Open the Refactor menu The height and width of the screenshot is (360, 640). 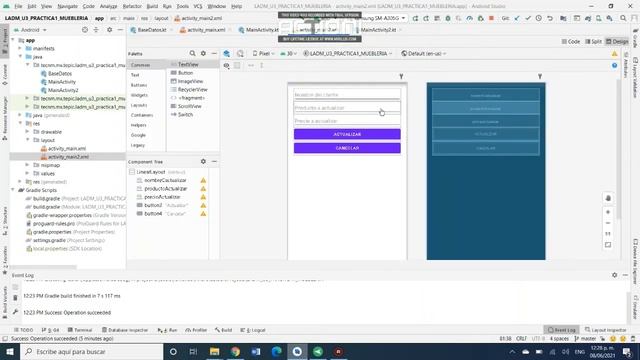pyautogui.click(x=132, y=6)
